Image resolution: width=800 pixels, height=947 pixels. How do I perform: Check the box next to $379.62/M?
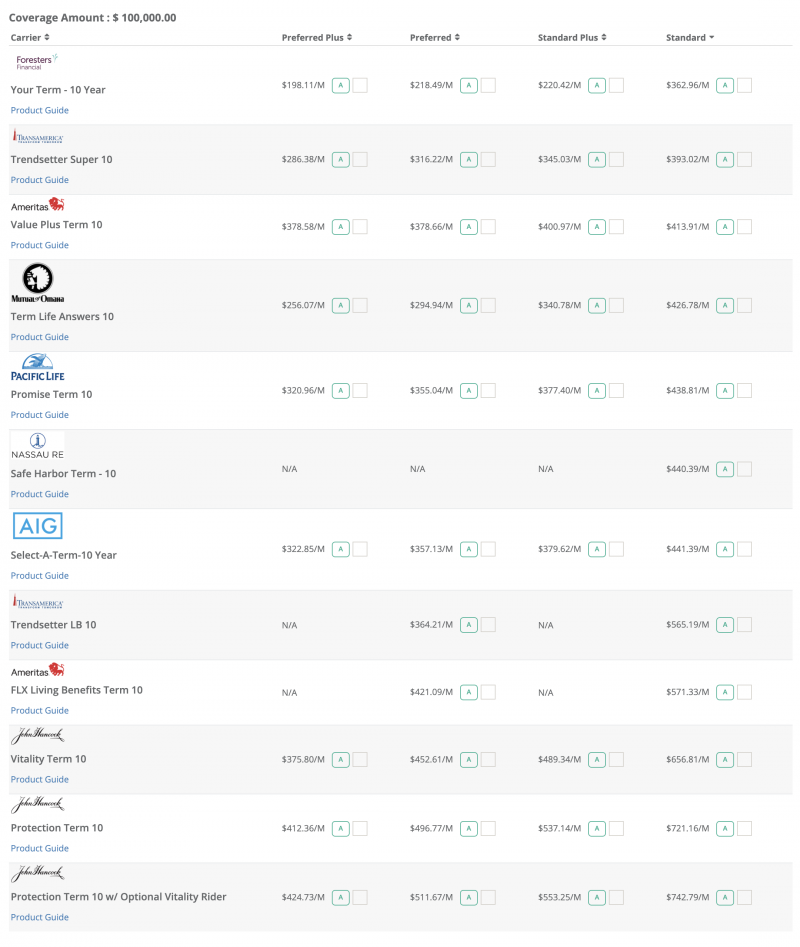[x=616, y=549]
